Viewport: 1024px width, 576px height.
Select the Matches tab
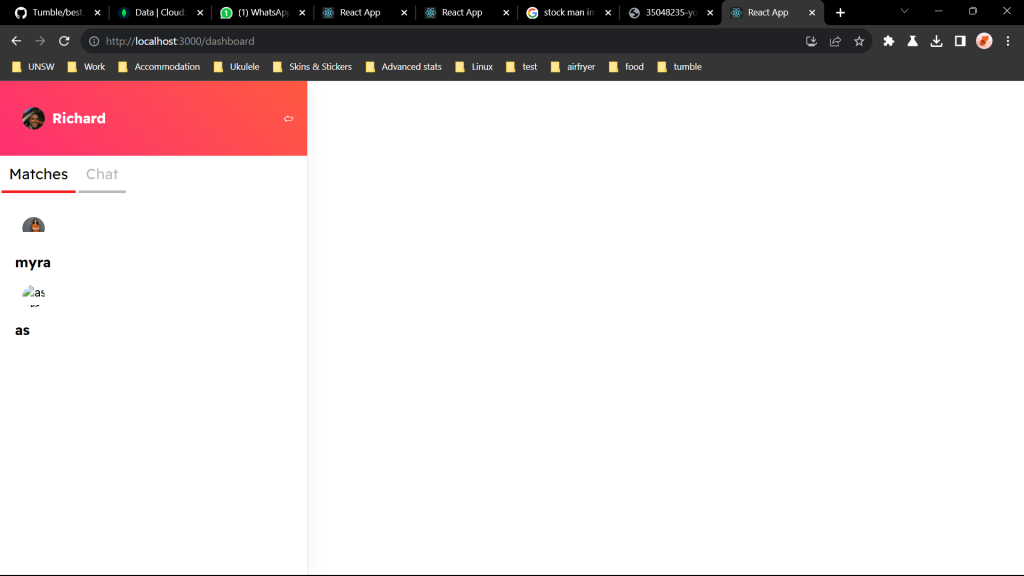coord(39,174)
